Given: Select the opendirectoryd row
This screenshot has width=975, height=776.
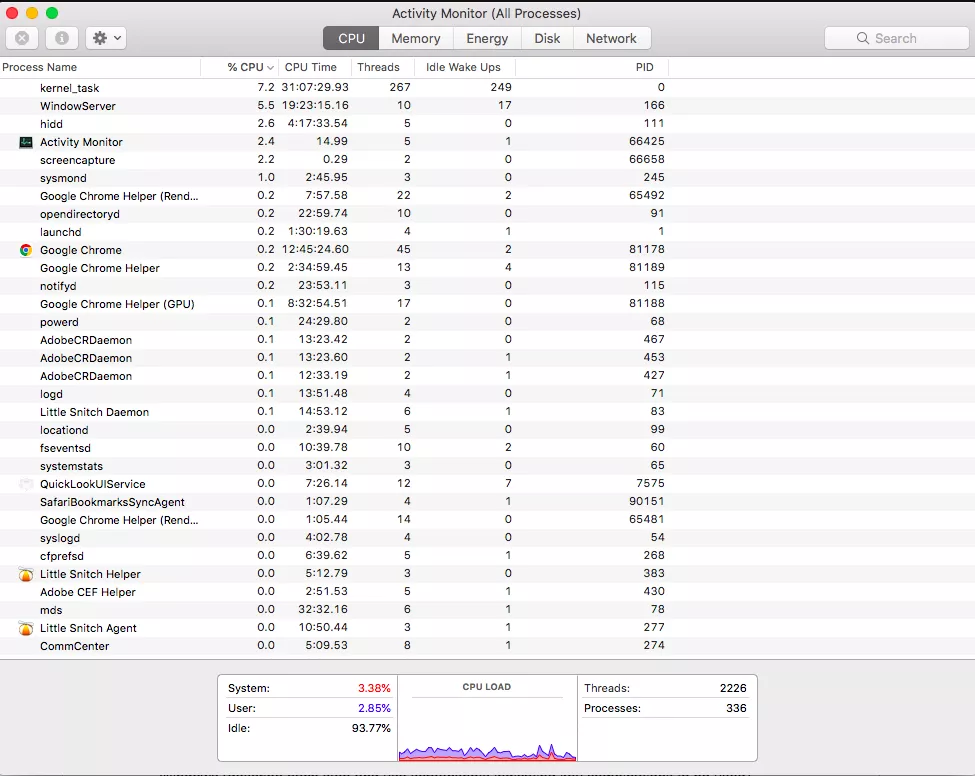Looking at the screenshot, I should 488,214.
